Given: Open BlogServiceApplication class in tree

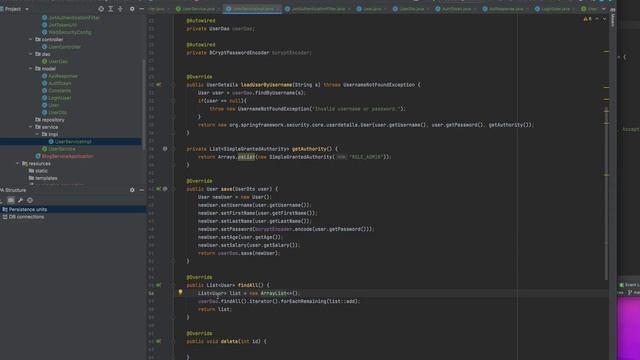Looking at the screenshot, I should pyautogui.click(x=64, y=156).
